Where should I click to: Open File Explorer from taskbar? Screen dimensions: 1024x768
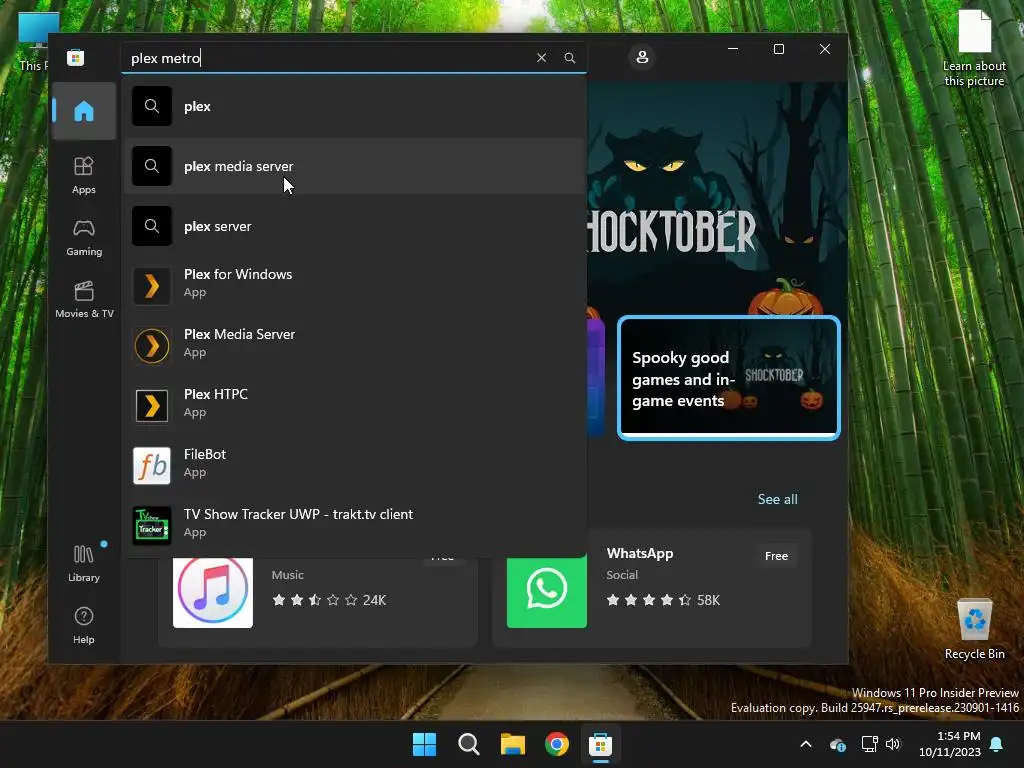(x=513, y=744)
